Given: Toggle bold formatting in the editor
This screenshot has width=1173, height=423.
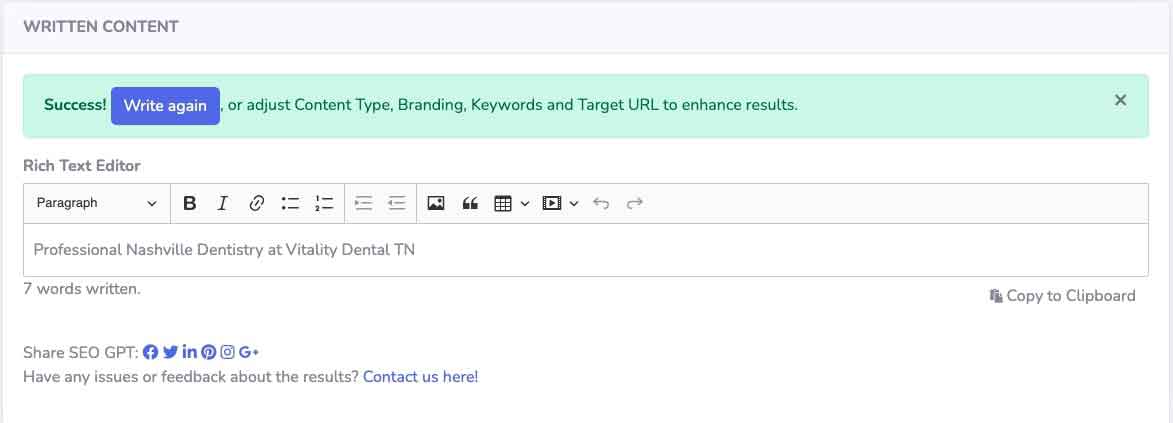Looking at the screenshot, I should click(x=189, y=204).
